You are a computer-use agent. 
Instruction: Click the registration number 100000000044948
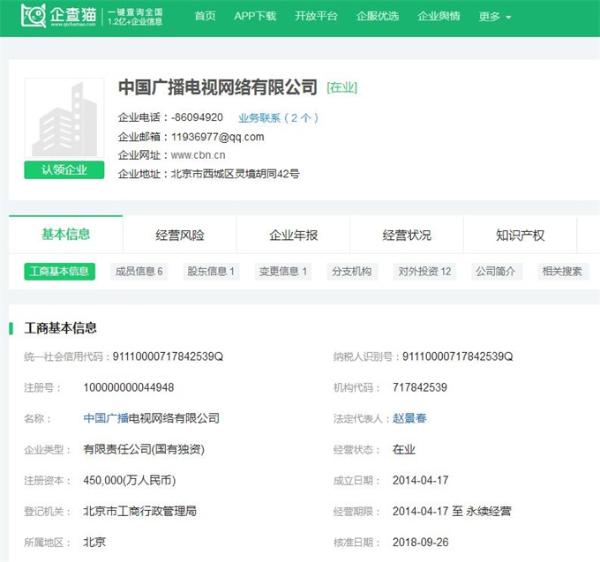(129, 388)
